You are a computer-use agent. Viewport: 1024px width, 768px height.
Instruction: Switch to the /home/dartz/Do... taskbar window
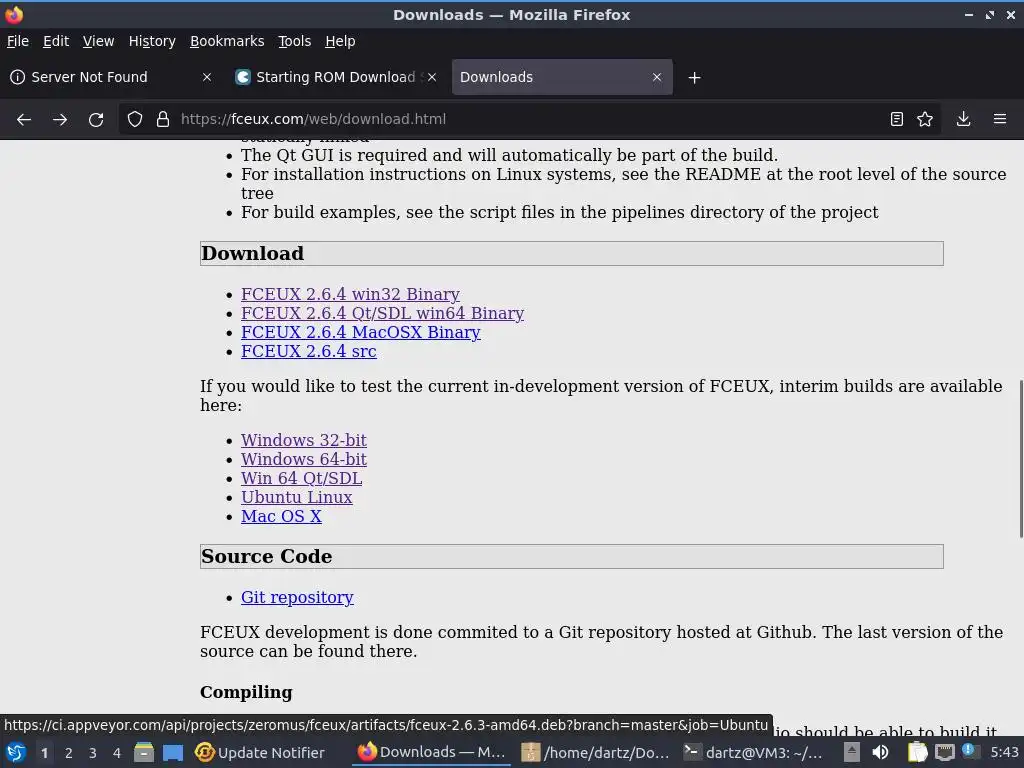tap(594, 753)
